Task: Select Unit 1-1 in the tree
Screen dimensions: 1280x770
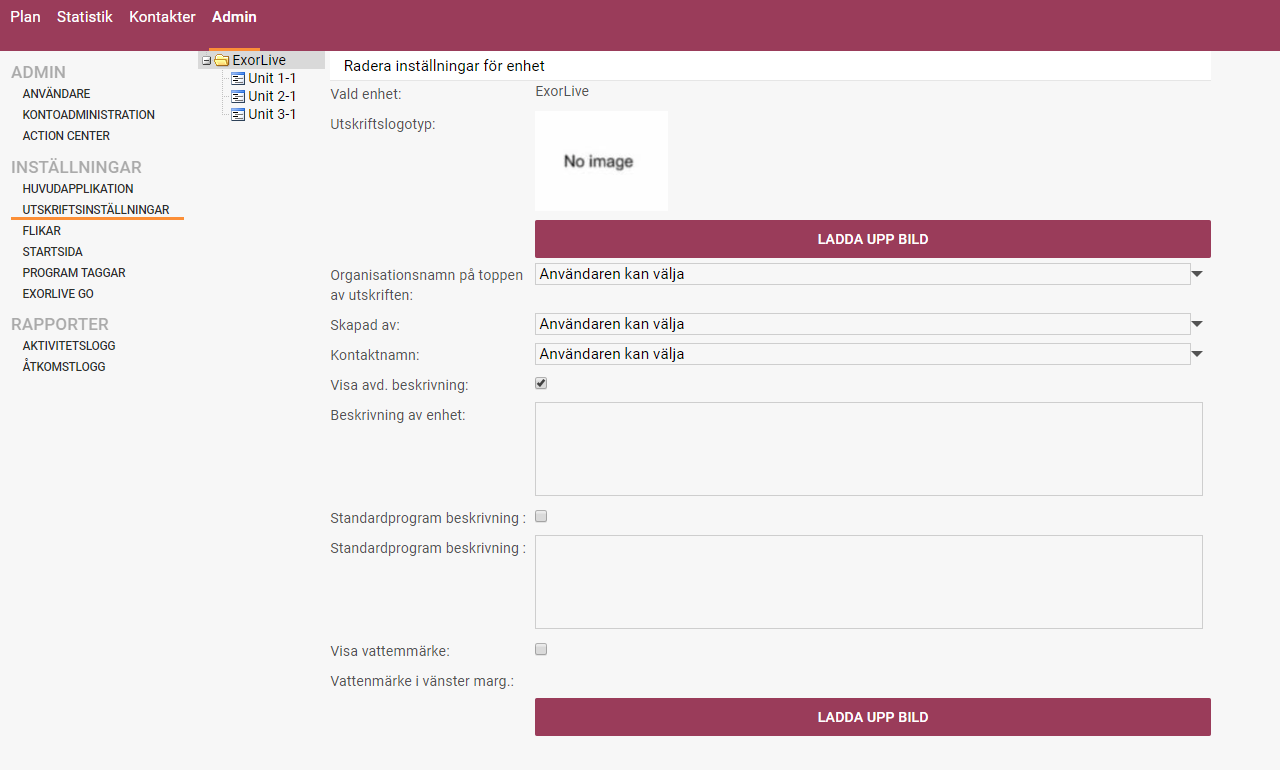Action: pyautogui.click(x=272, y=79)
